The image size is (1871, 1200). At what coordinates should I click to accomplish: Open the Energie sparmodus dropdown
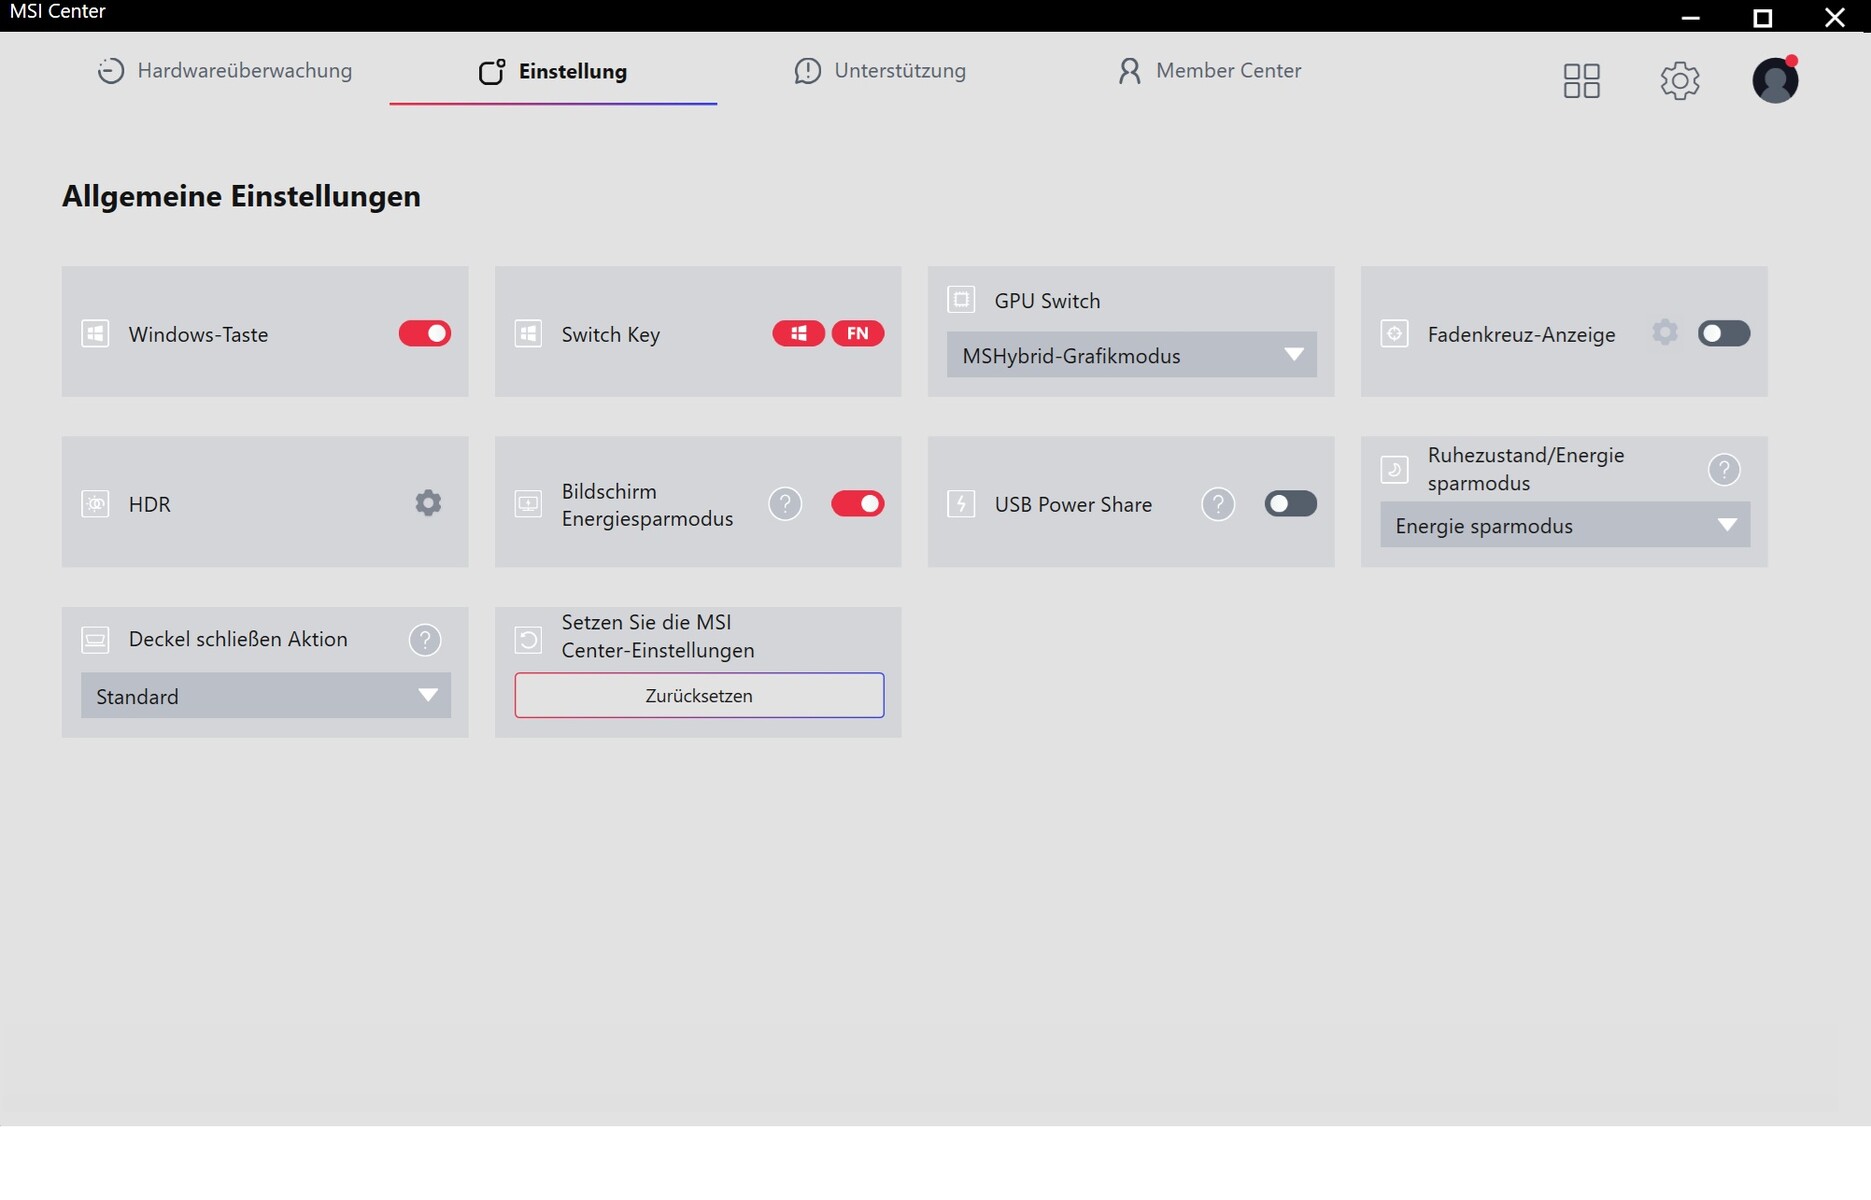pyautogui.click(x=1565, y=525)
